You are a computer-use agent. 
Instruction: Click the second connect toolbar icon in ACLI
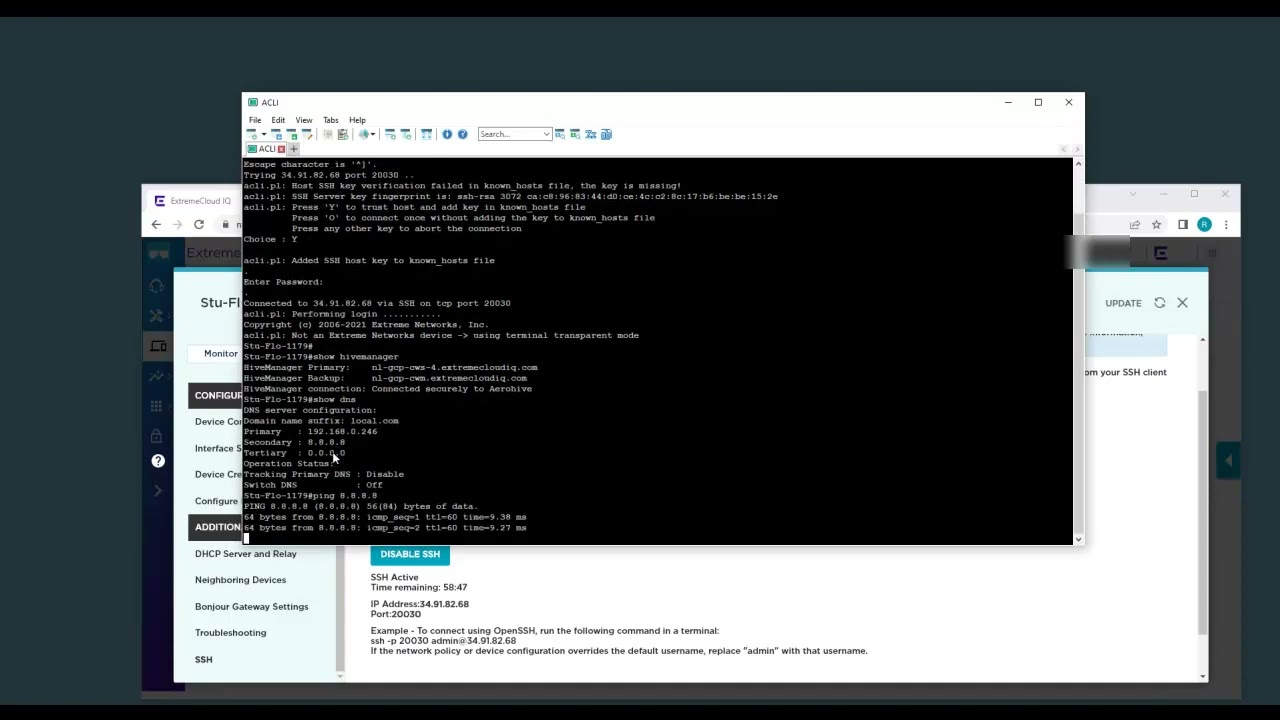[x=276, y=134]
